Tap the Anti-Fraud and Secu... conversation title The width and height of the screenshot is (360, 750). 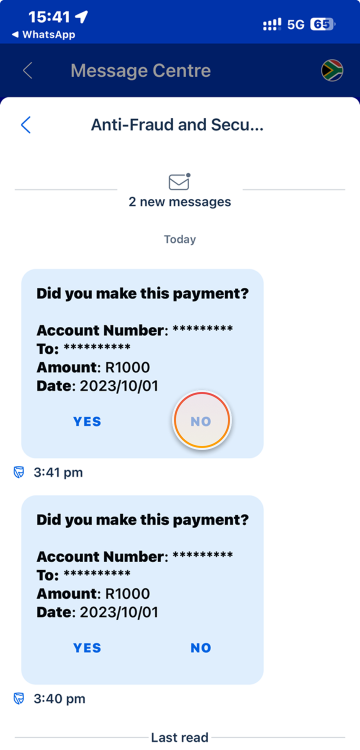[x=177, y=125]
